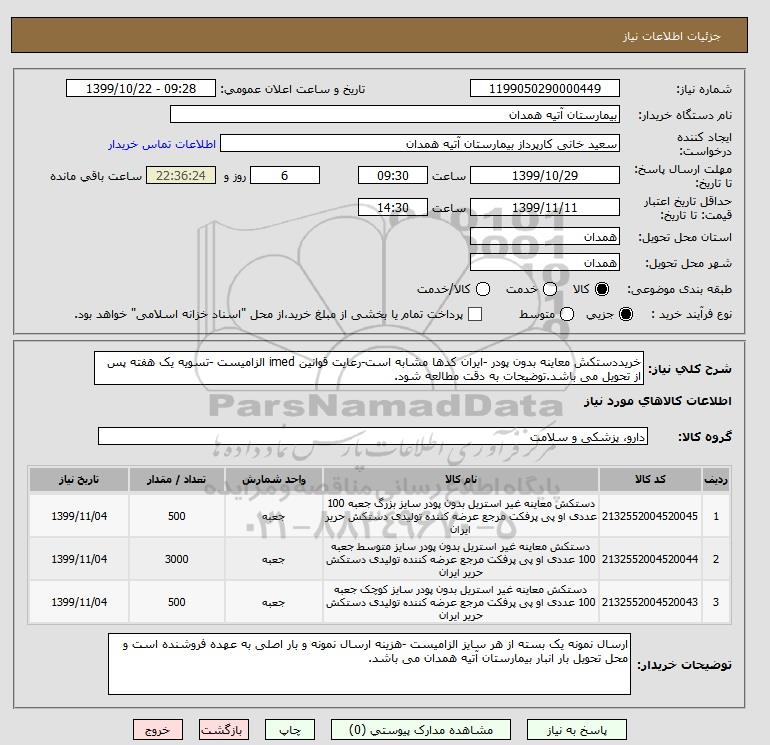Select the کالا/خدمت radio button
The height and width of the screenshot is (745, 770).
(x=483, y=289)
